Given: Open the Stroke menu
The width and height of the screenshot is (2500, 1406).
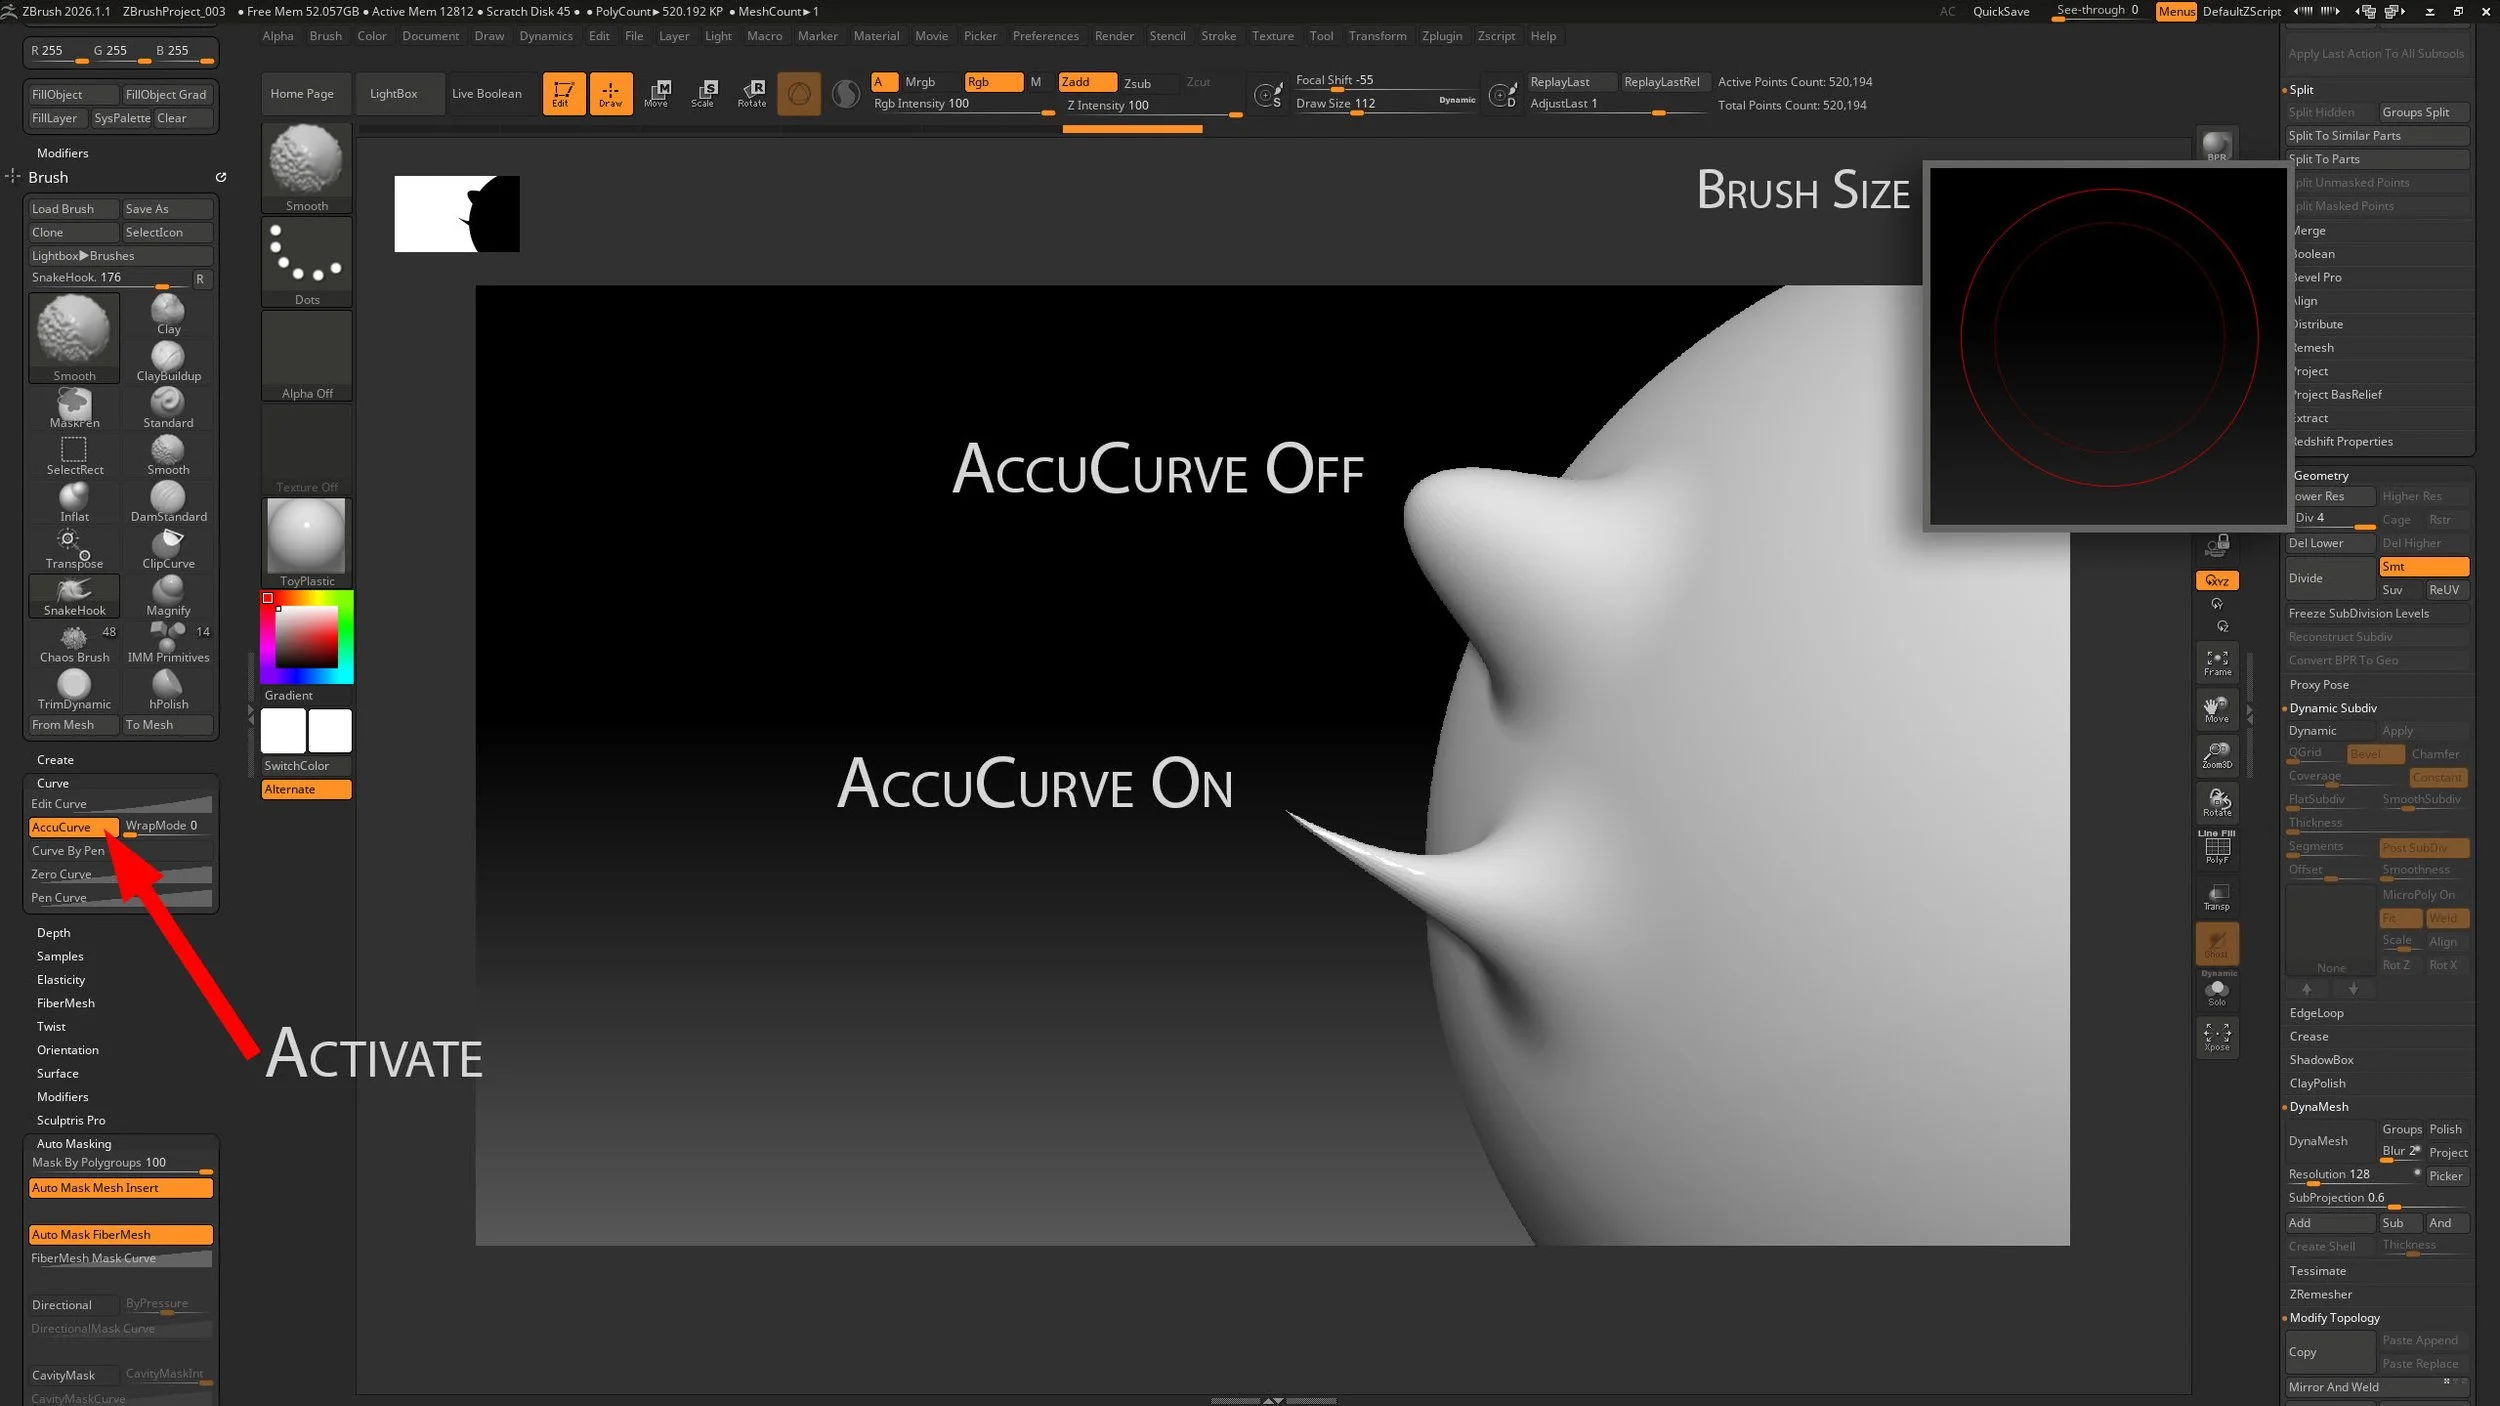Looking at the screenshot, I should pos(1218,36).
